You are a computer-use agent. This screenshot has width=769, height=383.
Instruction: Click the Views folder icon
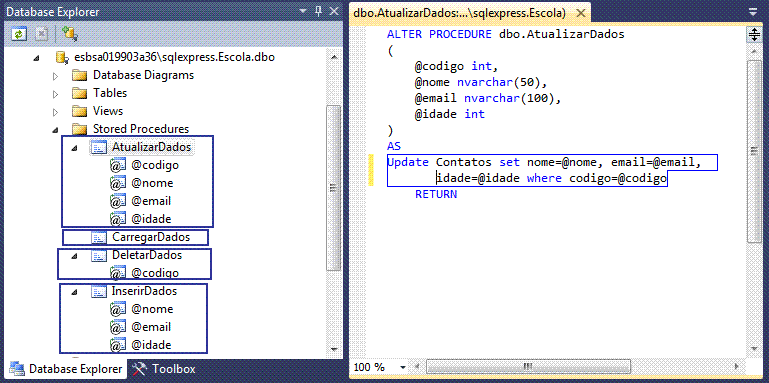point(79,111)
